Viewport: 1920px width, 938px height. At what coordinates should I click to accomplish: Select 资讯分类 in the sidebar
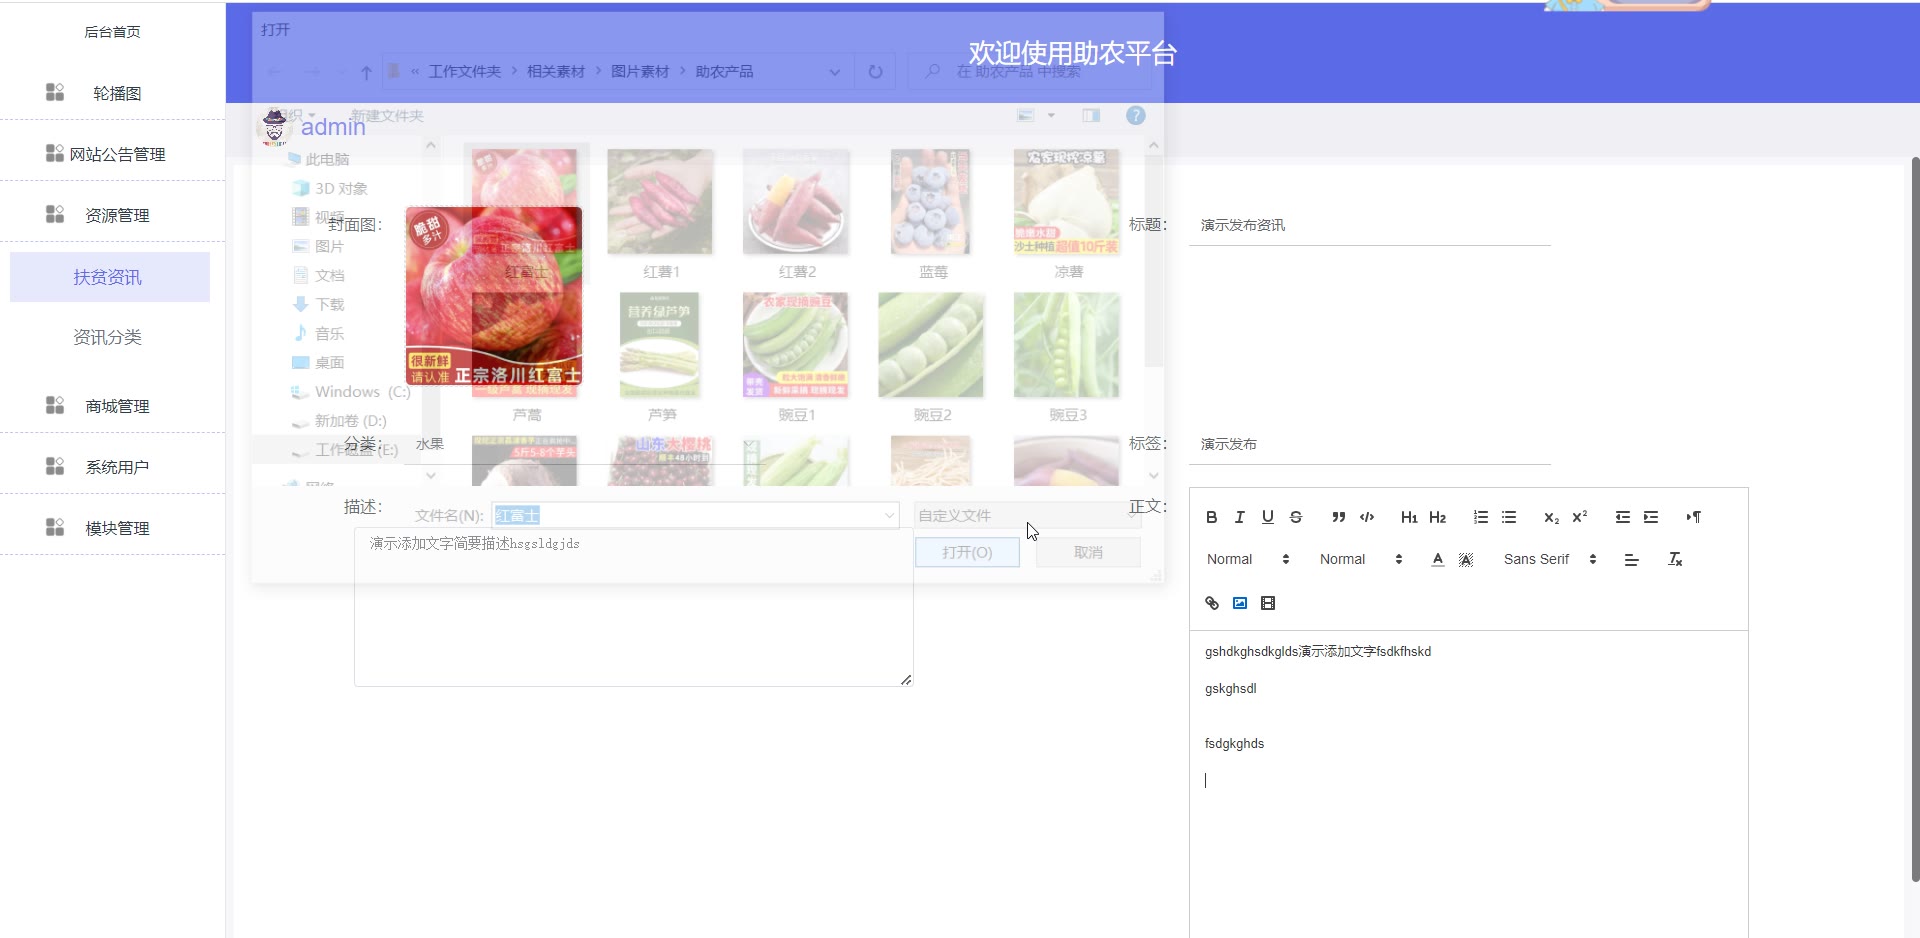coord(109,337)
